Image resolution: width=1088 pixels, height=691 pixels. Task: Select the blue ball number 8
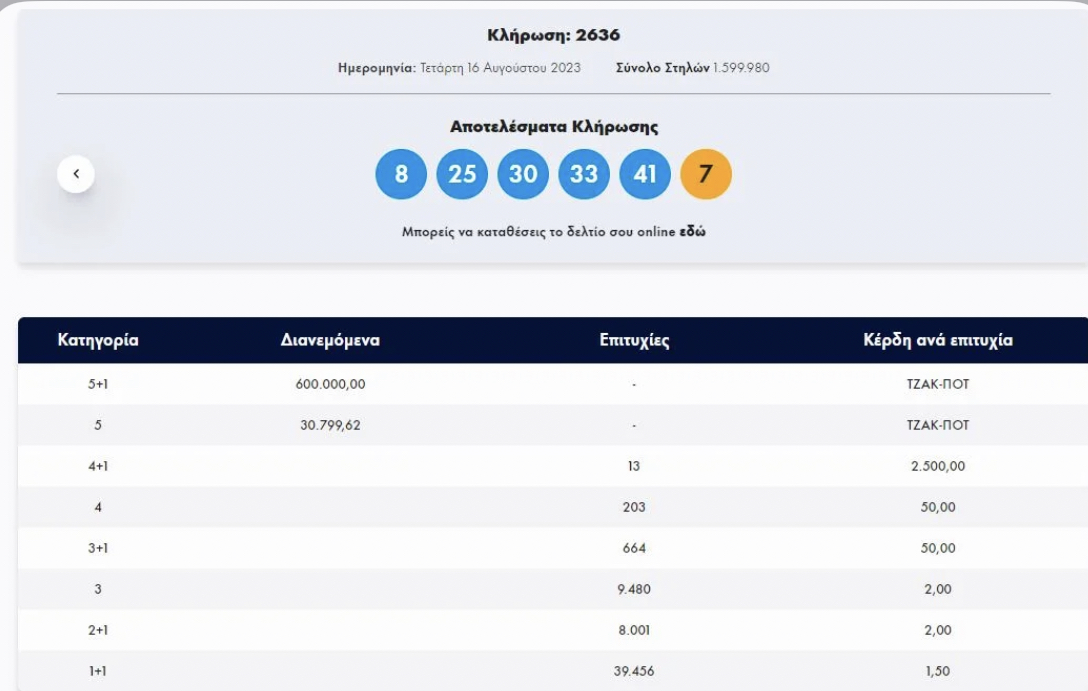pyautogui.click(x=401, y=174)
